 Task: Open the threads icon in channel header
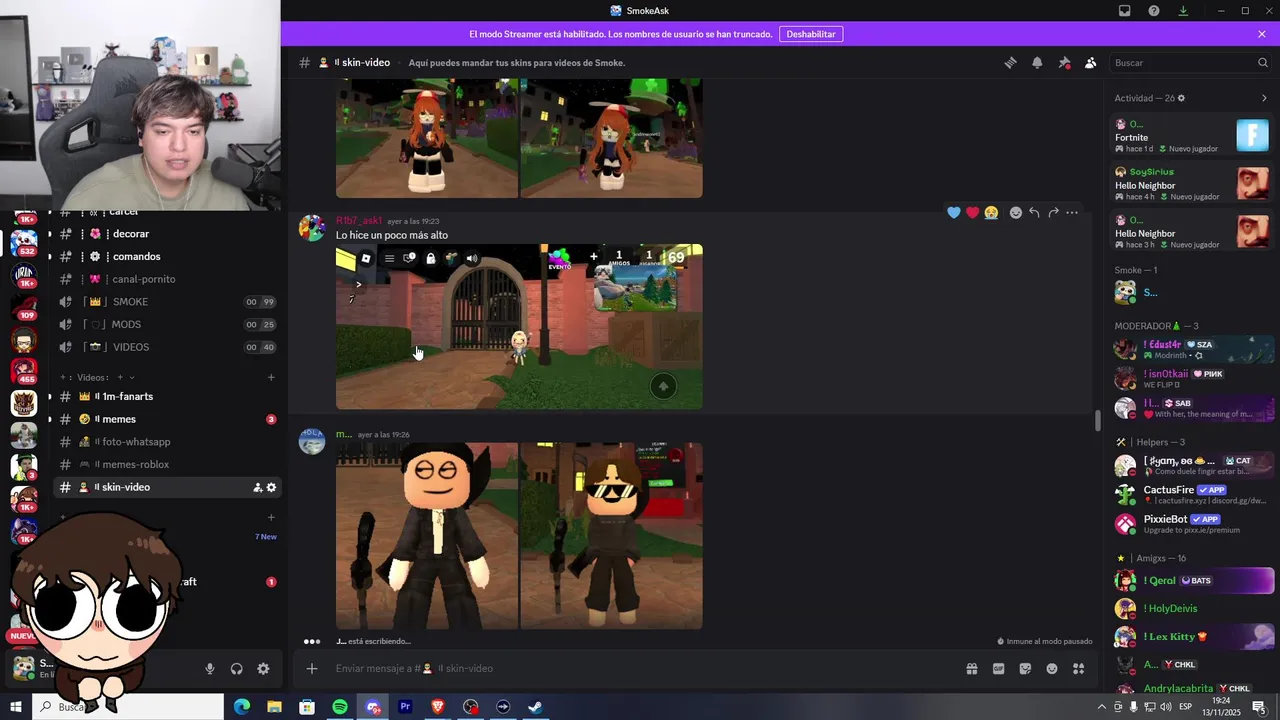[x=1010, y=62]
